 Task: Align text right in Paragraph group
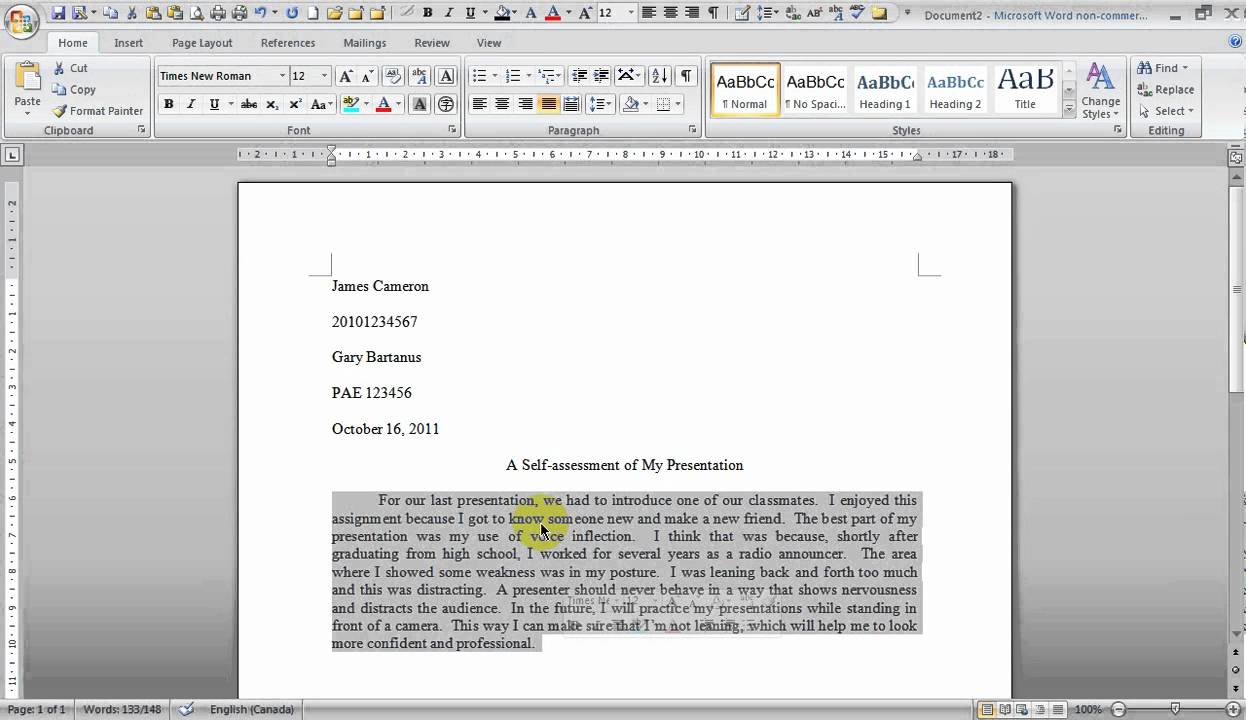525,104
